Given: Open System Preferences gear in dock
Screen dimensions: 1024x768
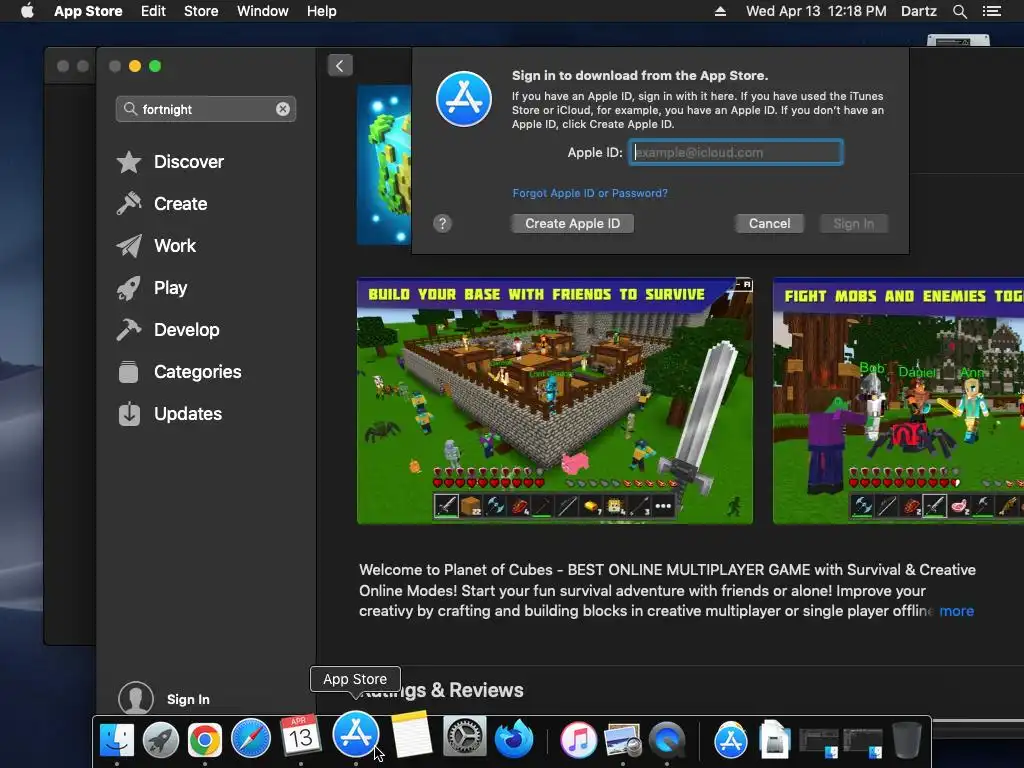Looking at the screenshot, I should (464, 737).
